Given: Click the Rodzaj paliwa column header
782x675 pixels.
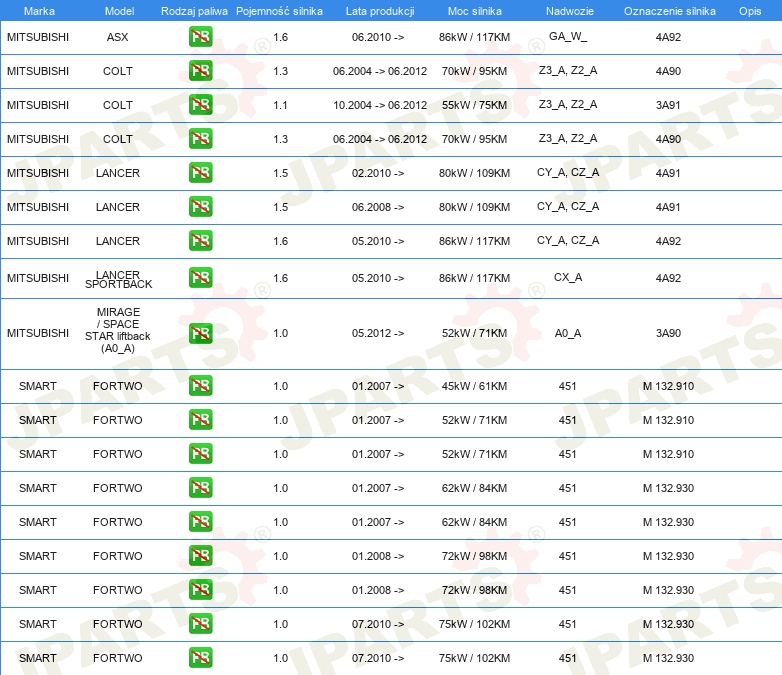Looking at the screenshot, I should pos(194,10).
